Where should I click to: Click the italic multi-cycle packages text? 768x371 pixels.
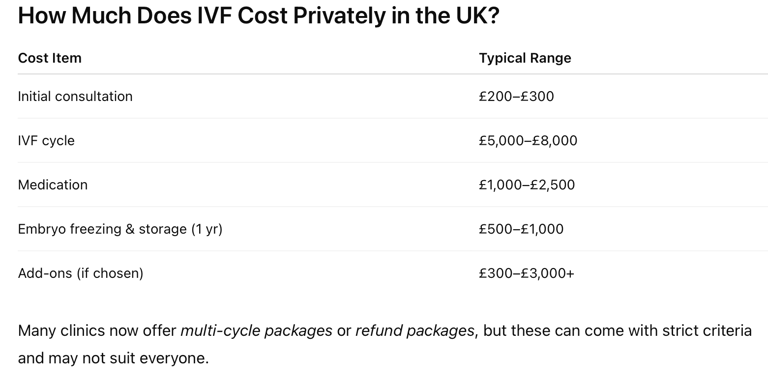(x=256, y=331)
